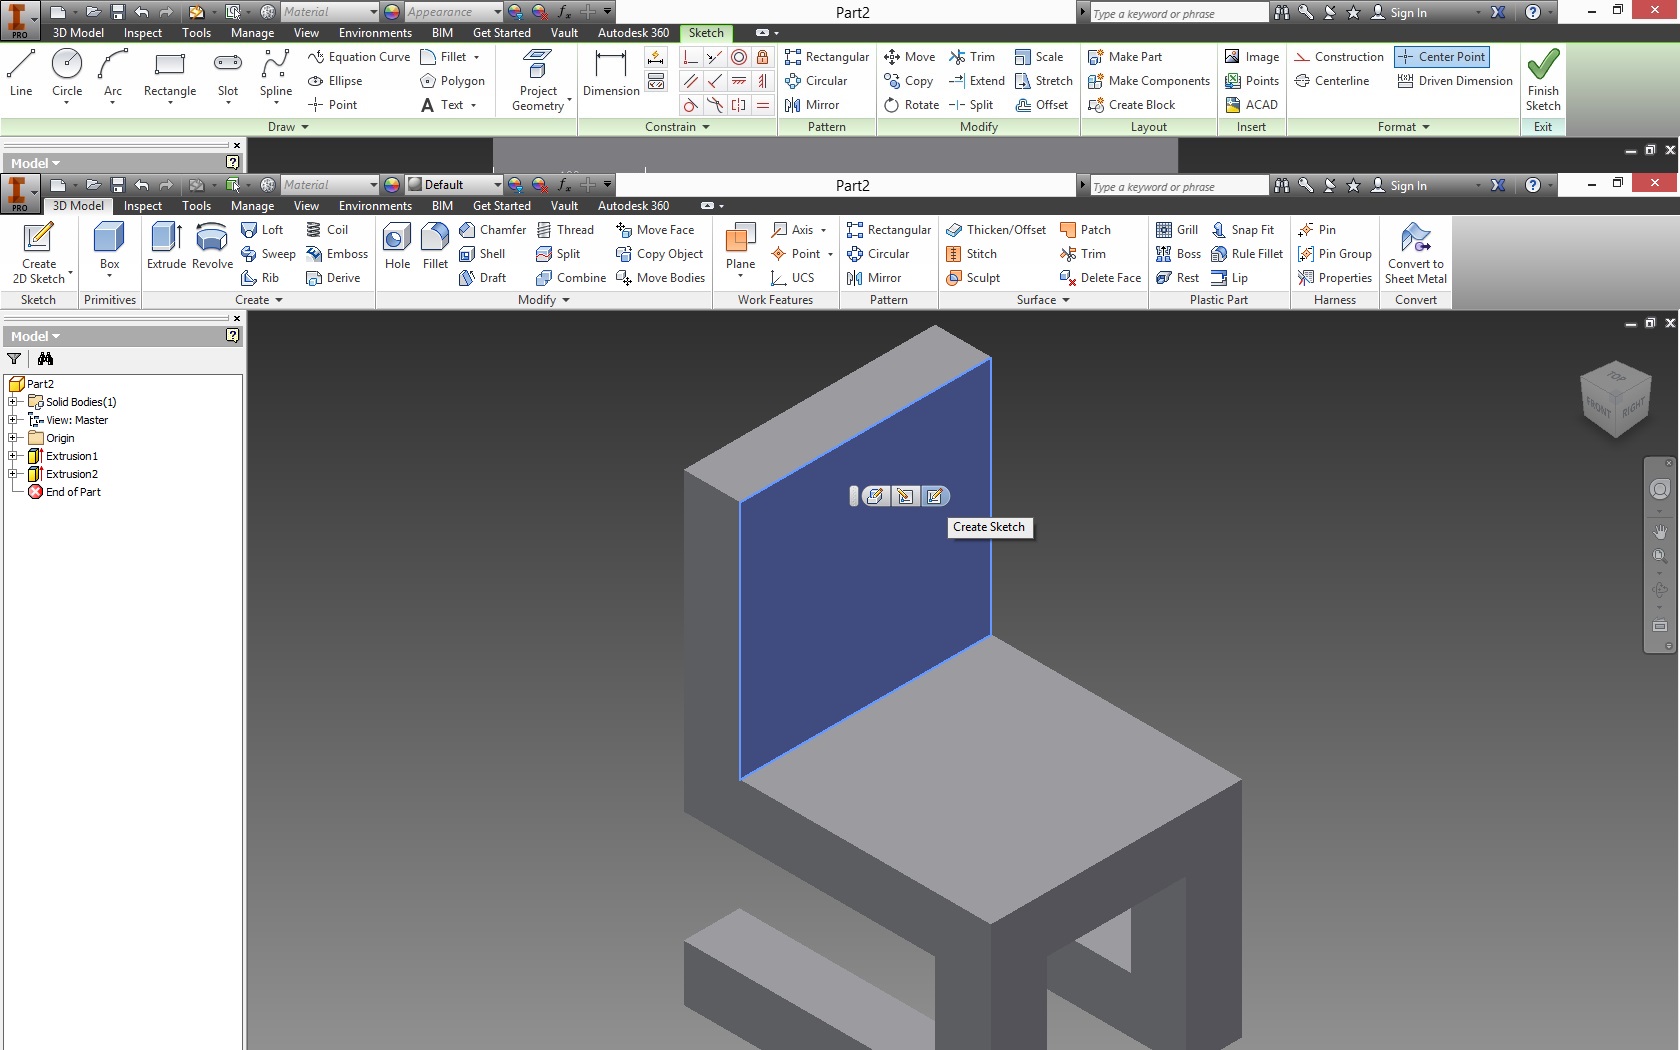Viewport: 1680px width, 1050px height.
Task: Open the Autodesk 360 tab in the front window
Action: [633, 206]
